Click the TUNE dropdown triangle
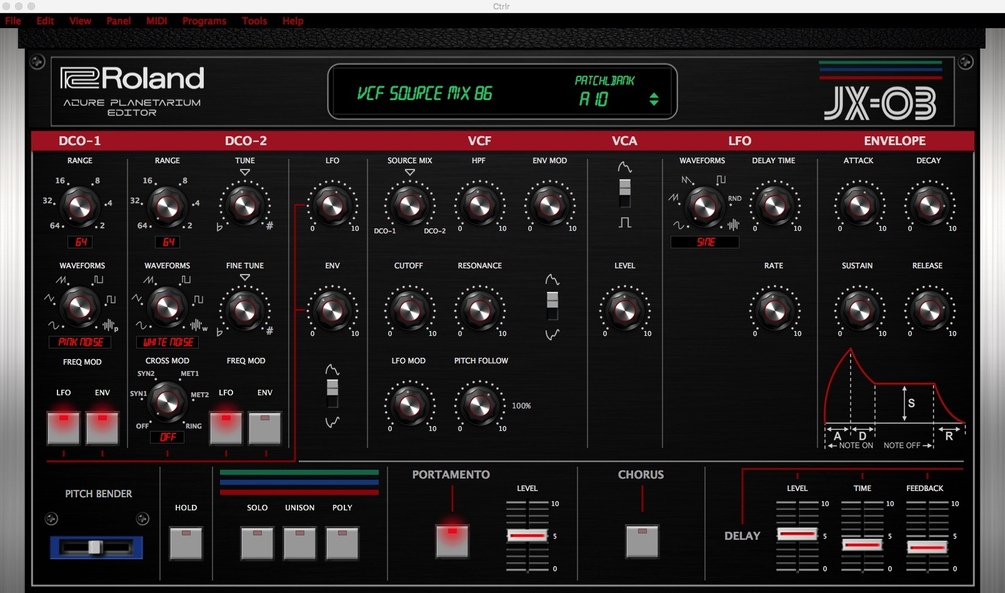 (244, 172)
